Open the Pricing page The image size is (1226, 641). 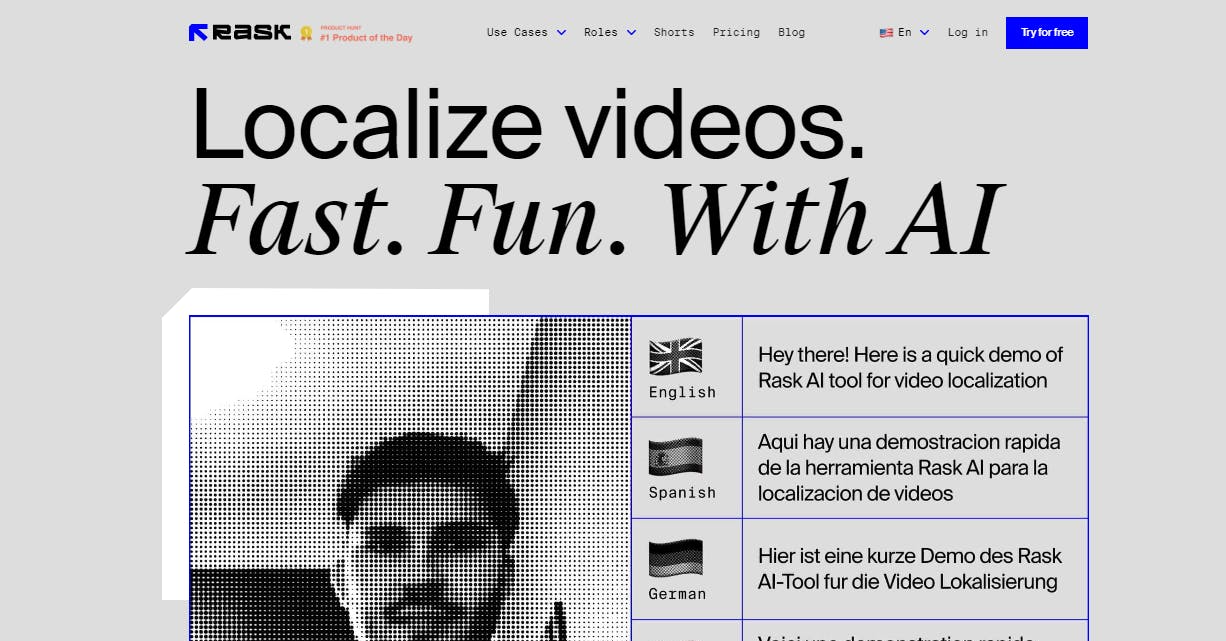pyautogui.click(x=736, y=32)
